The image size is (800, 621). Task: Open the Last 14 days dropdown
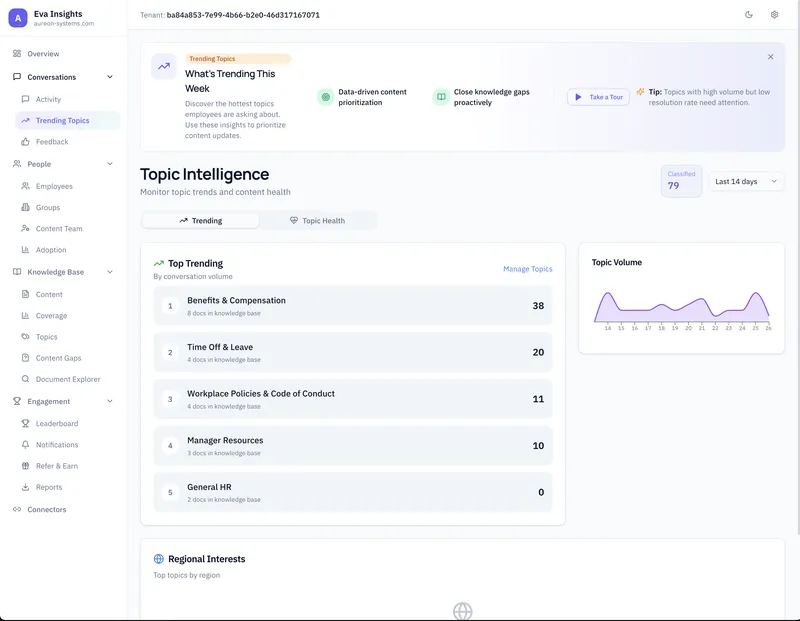point(746,182)
